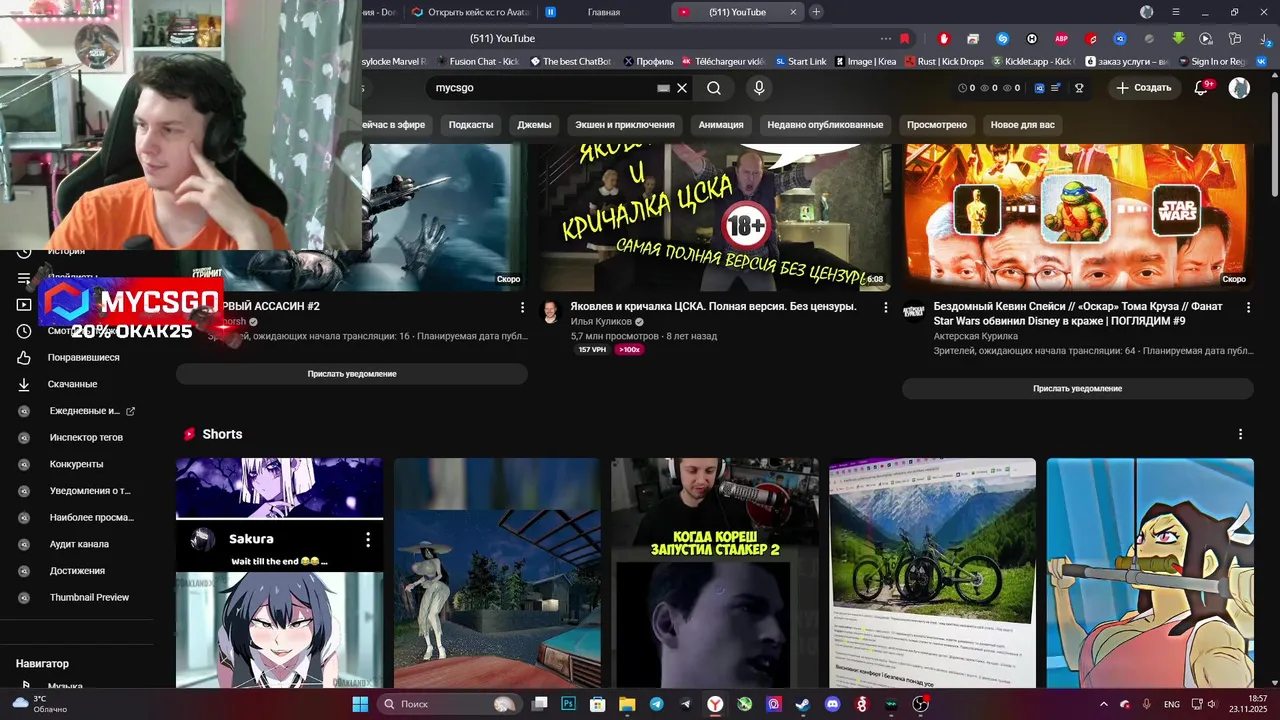Viewport: 1280px width, 720px height.
Task: Open Yandex Browser from the taskbar
Action: [x=715, y=704]
